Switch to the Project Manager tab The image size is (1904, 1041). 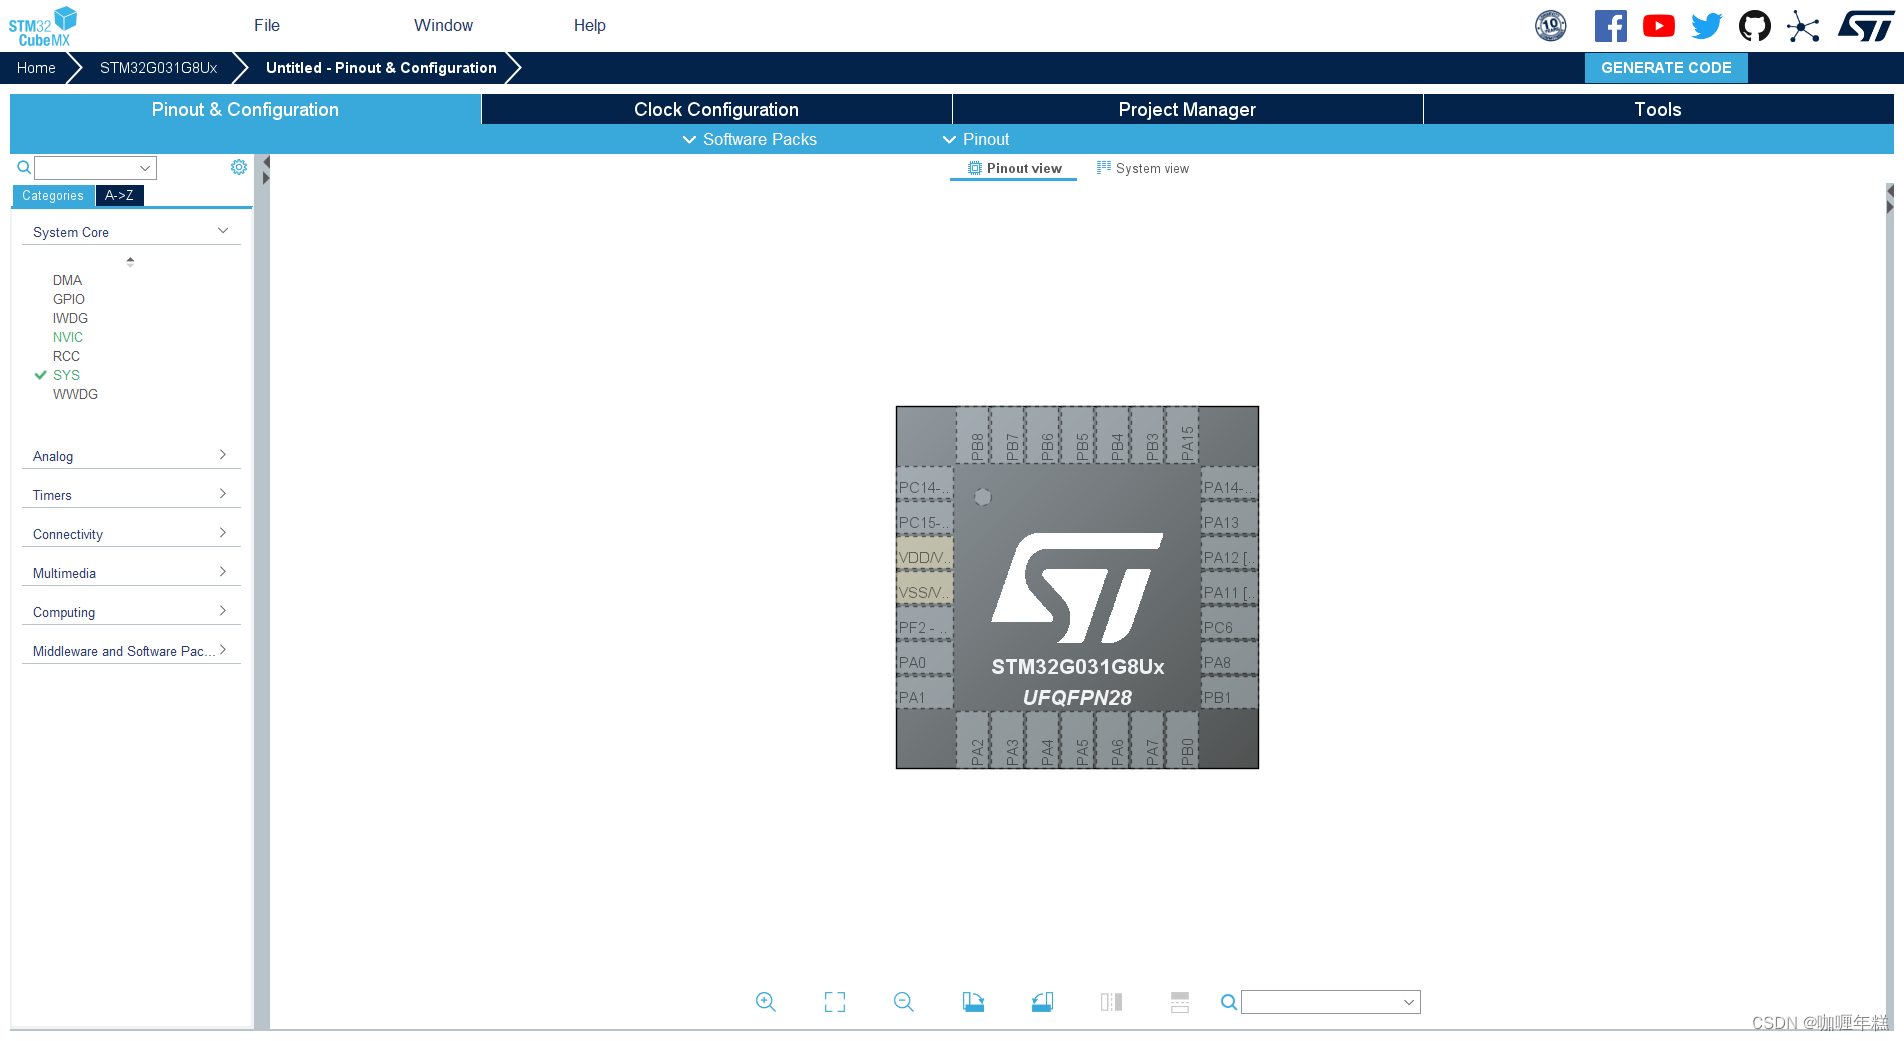click(1187, 109)
